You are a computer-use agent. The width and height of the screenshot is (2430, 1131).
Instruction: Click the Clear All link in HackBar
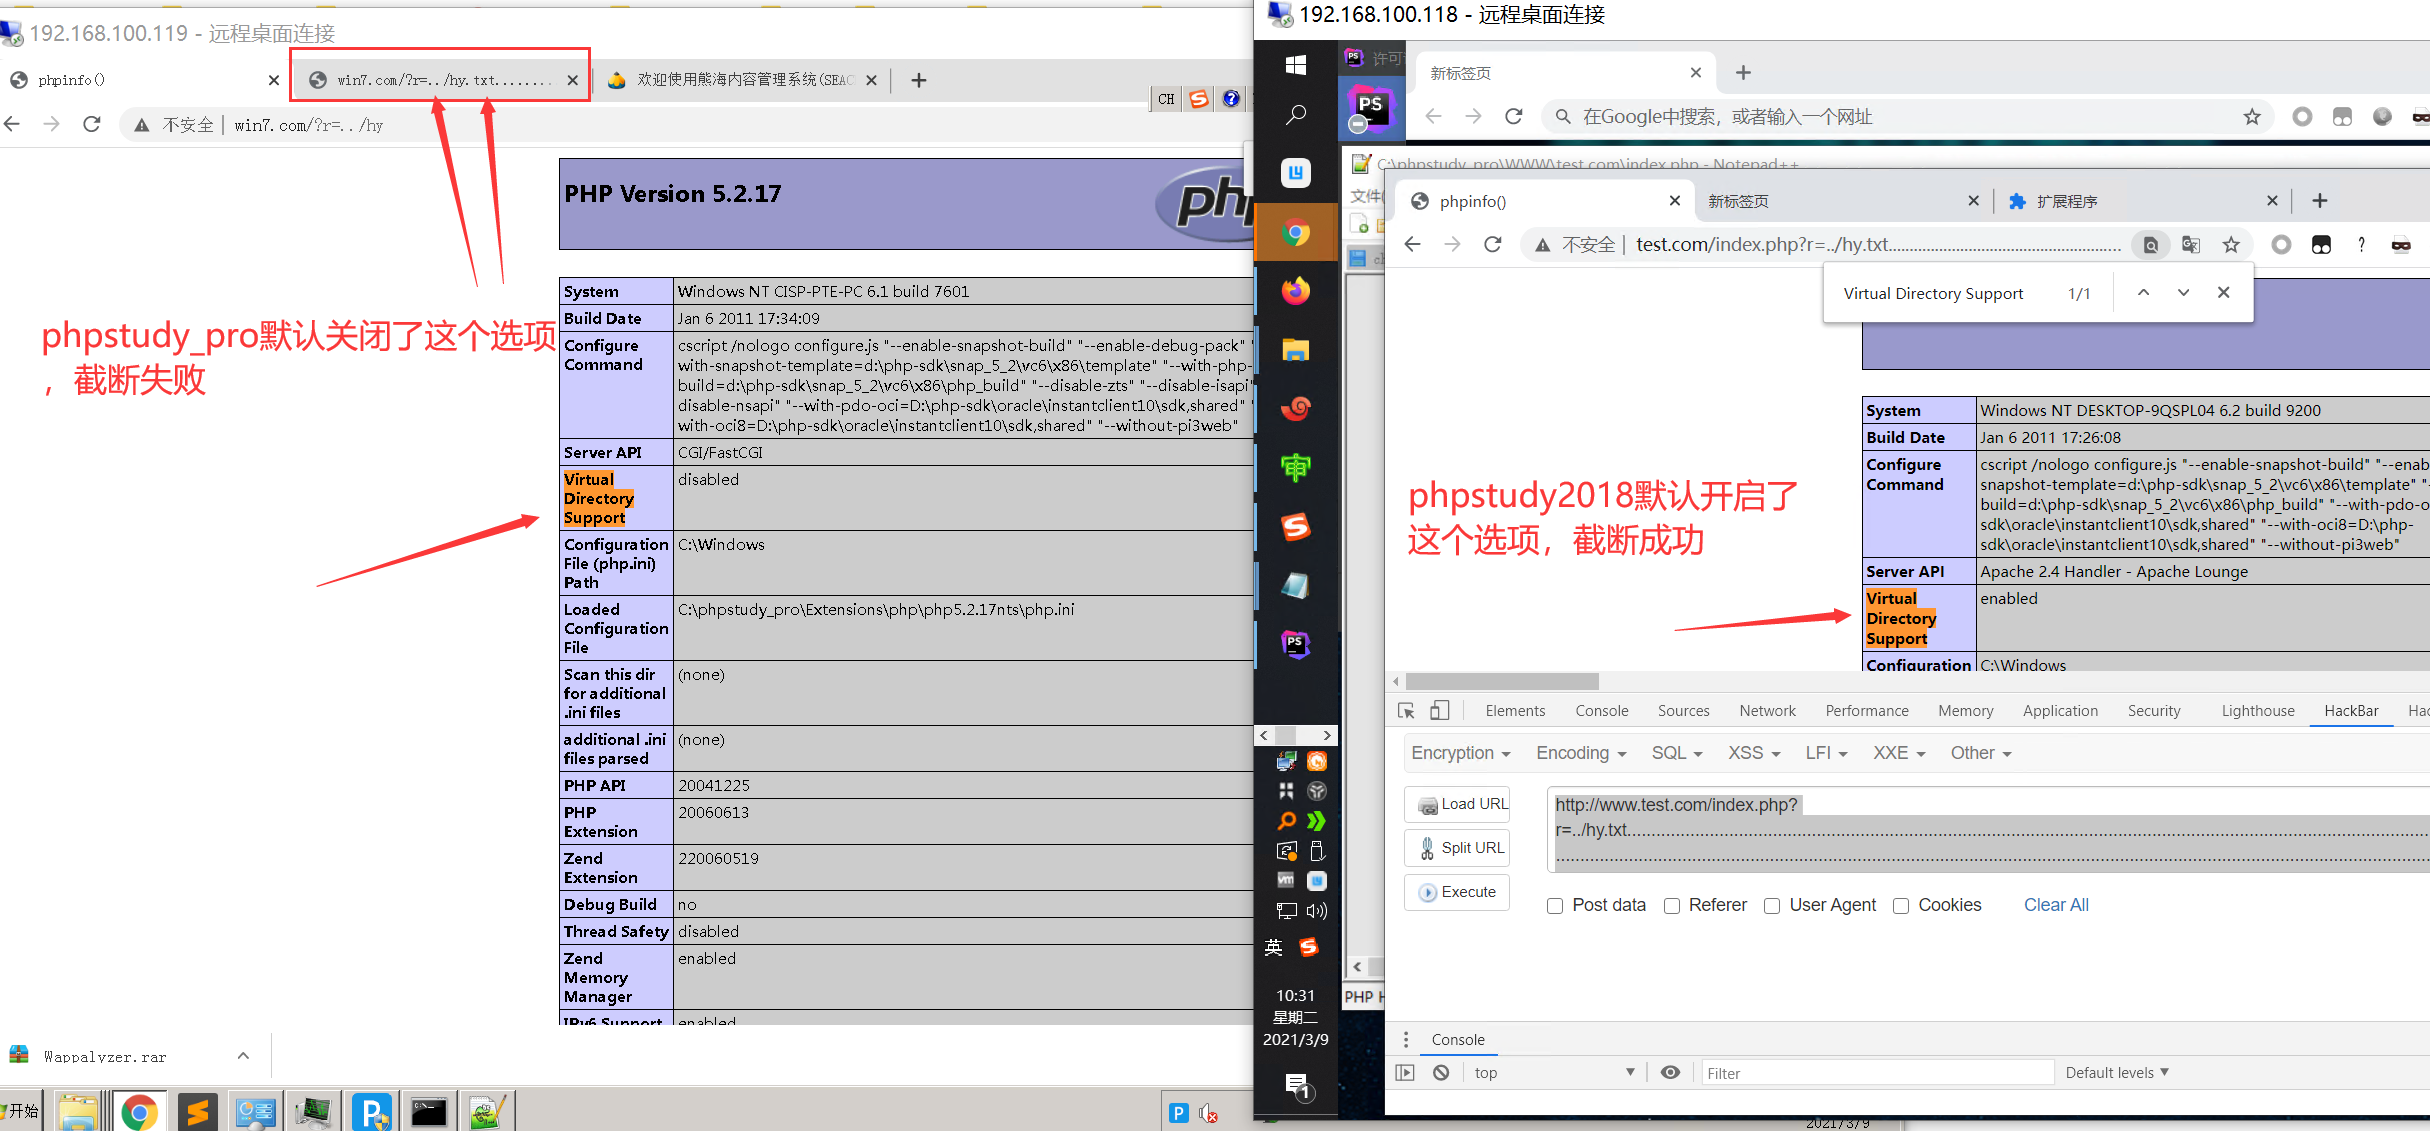point(2056,904)
